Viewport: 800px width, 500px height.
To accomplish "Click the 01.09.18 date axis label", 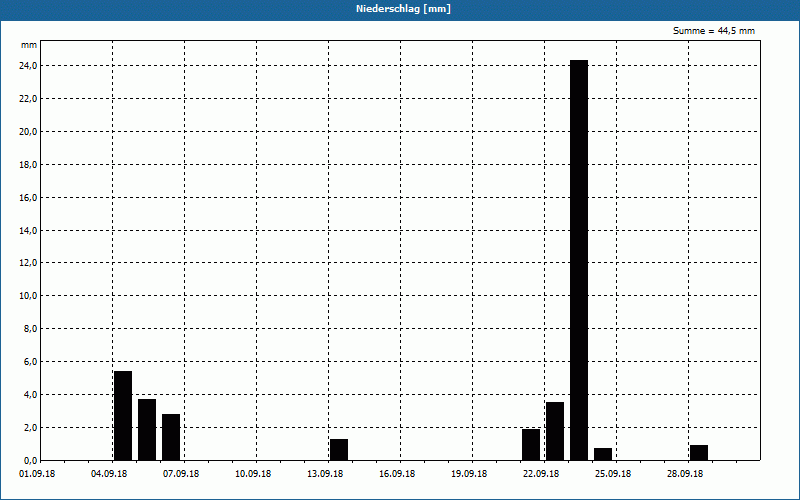I will (x=37, y=474).
